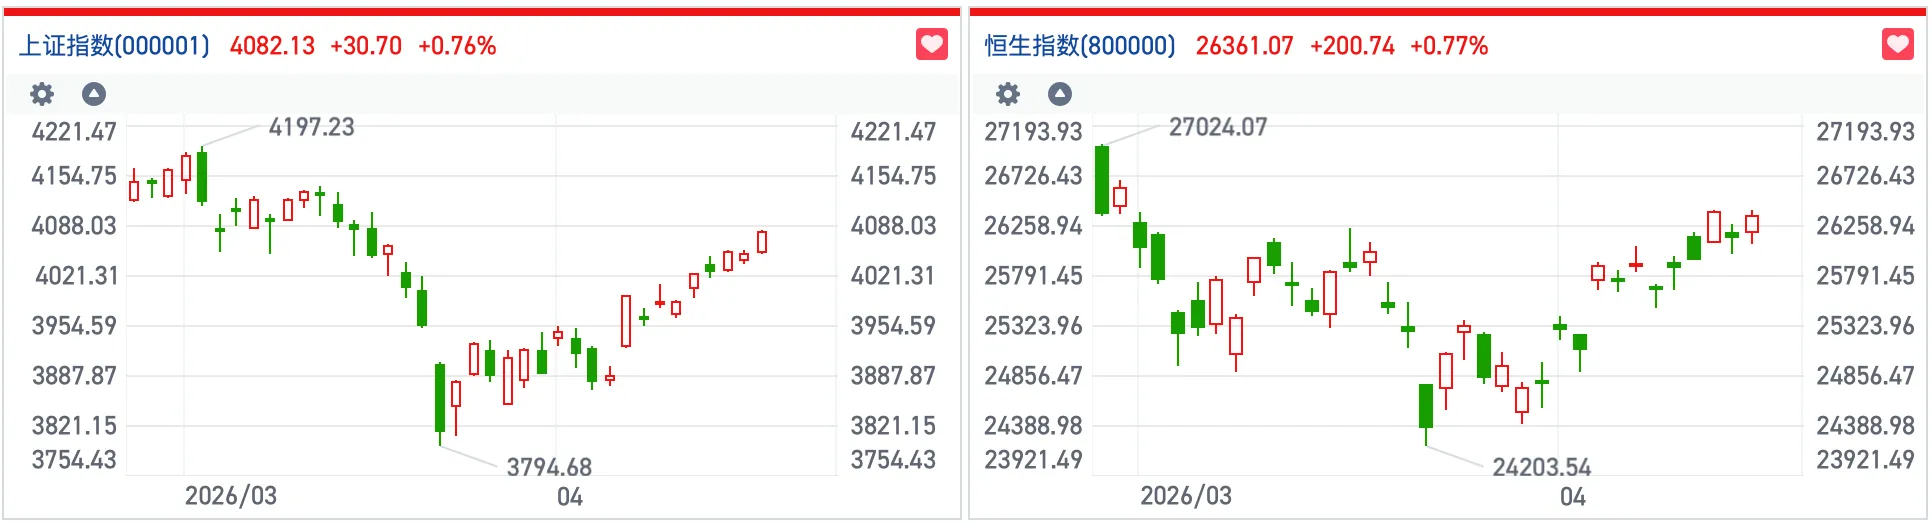Collapse the 恒生指数 chart with the up-arrow

coord(1060,94)
